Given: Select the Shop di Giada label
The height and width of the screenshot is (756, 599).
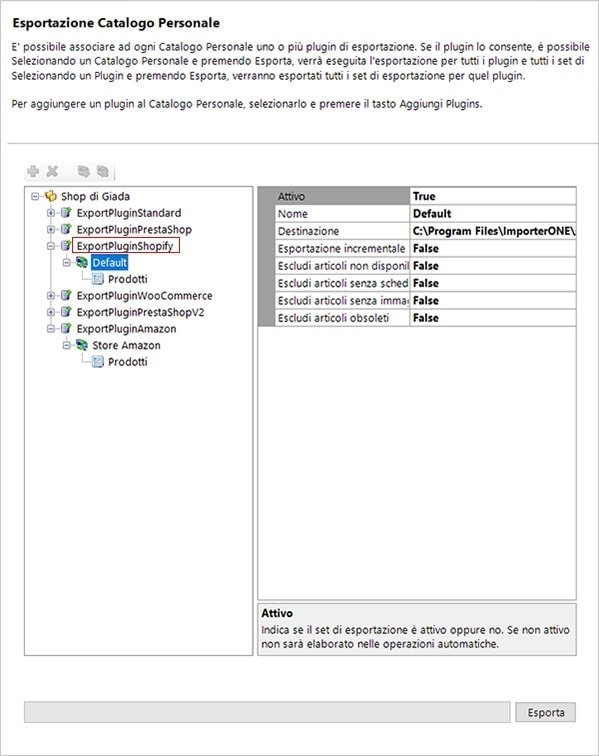Looking at the screenshot, I should (x=95, y=196).
